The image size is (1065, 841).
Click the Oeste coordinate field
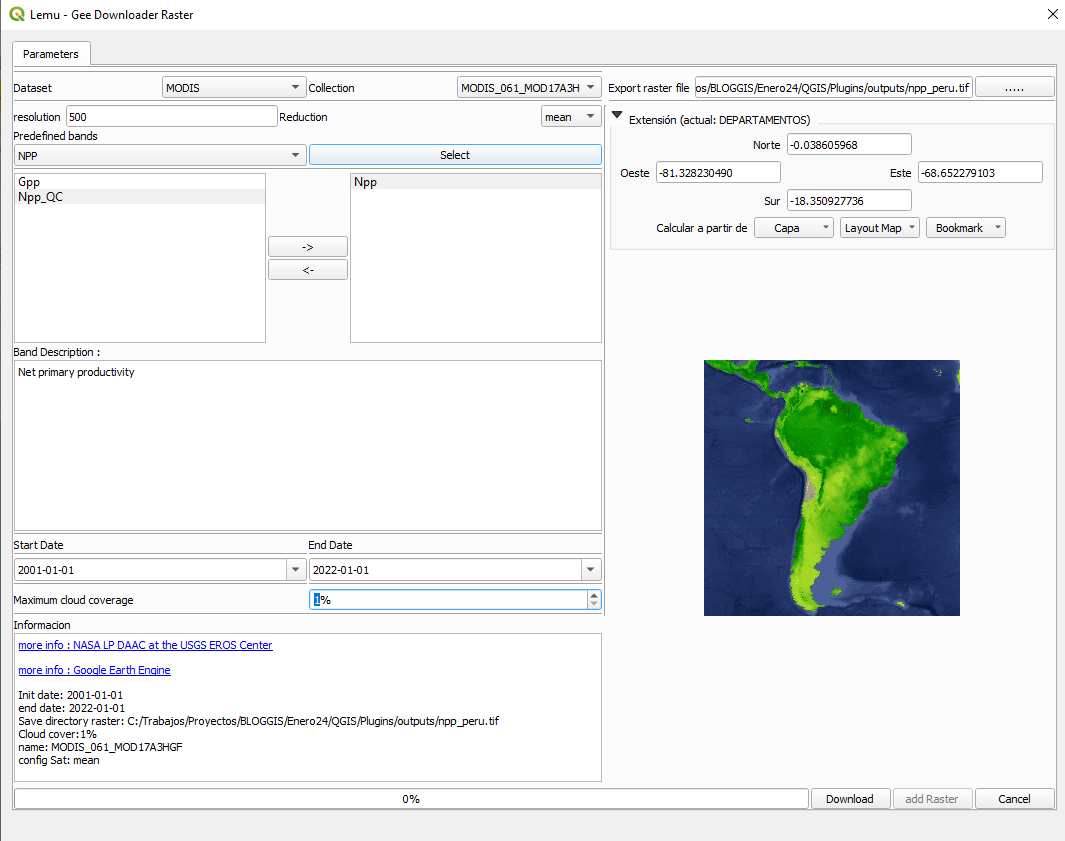tap(718, 173)
